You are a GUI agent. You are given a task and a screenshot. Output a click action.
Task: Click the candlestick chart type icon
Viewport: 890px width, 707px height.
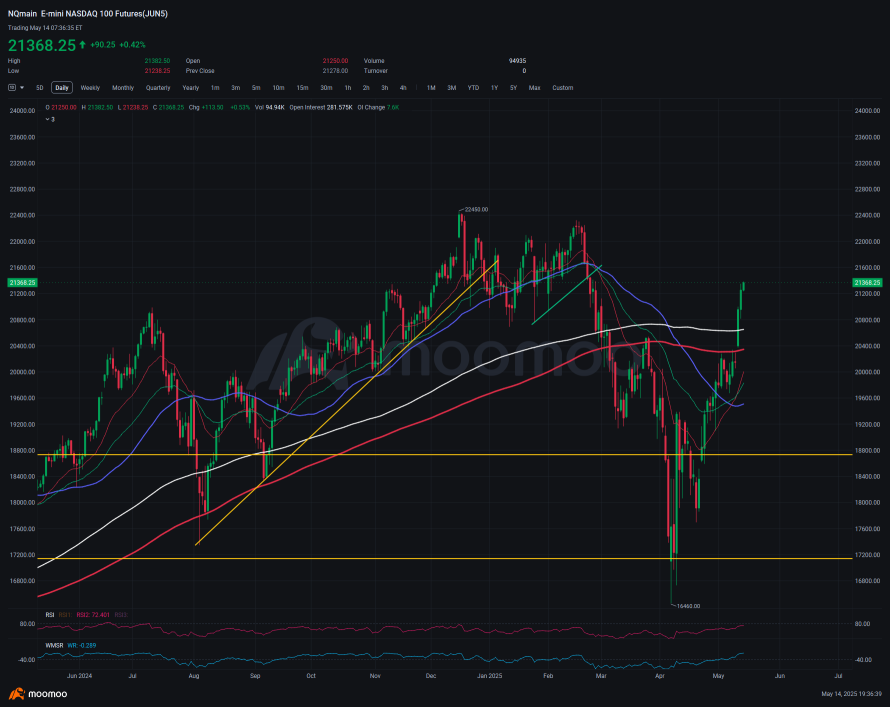click(12, 88)
